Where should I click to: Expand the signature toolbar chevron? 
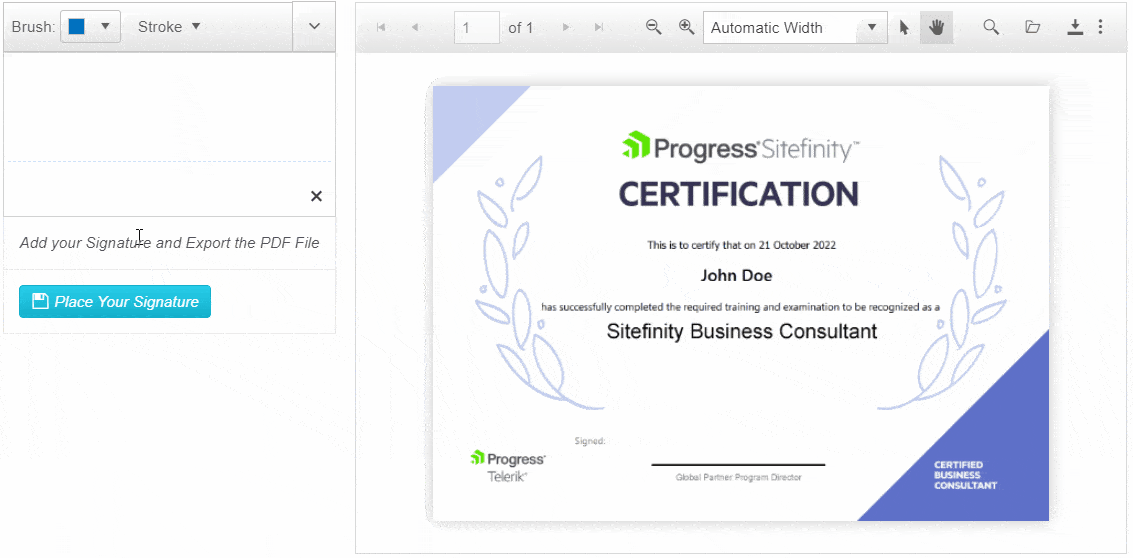[314, 26]
